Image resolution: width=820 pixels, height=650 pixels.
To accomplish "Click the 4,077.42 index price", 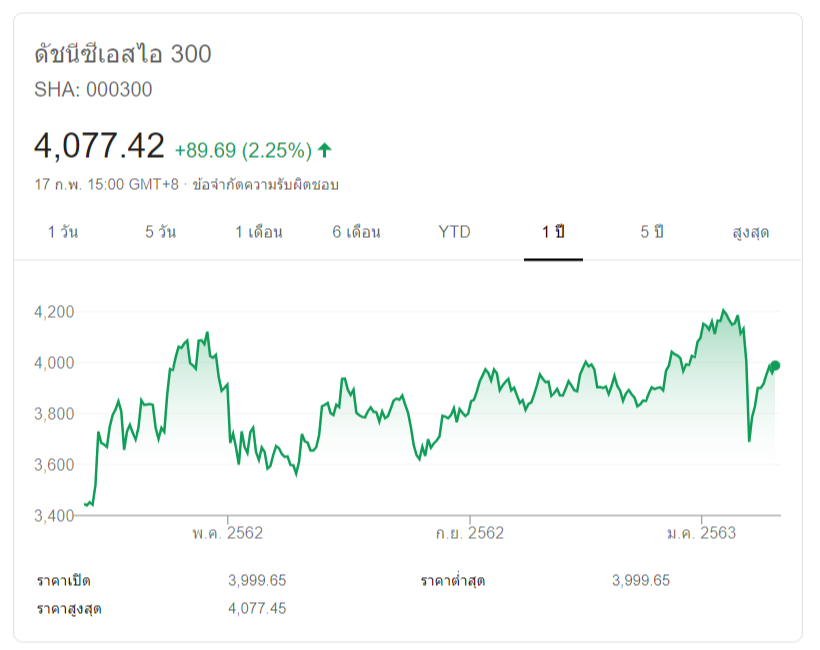I will pos(99,147).
